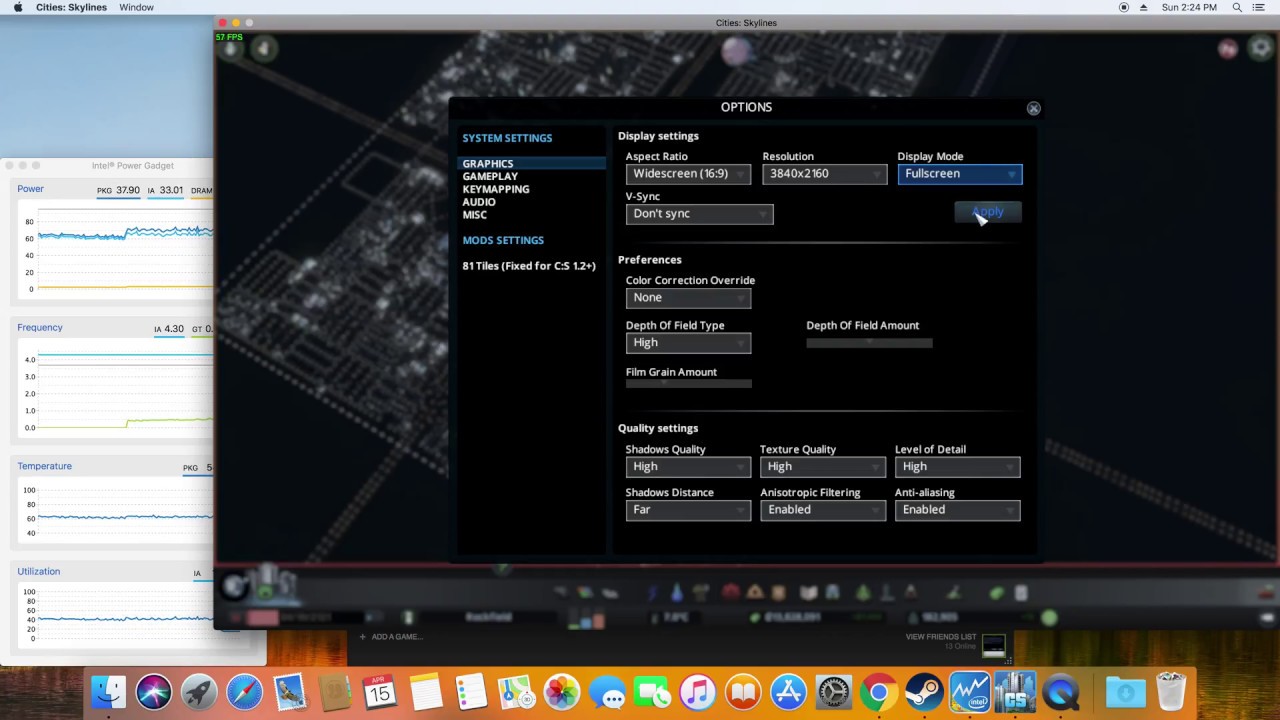Open FaceTime green icon in Dock
This screenshot has height=720, width=1280.
pos(652,692)
